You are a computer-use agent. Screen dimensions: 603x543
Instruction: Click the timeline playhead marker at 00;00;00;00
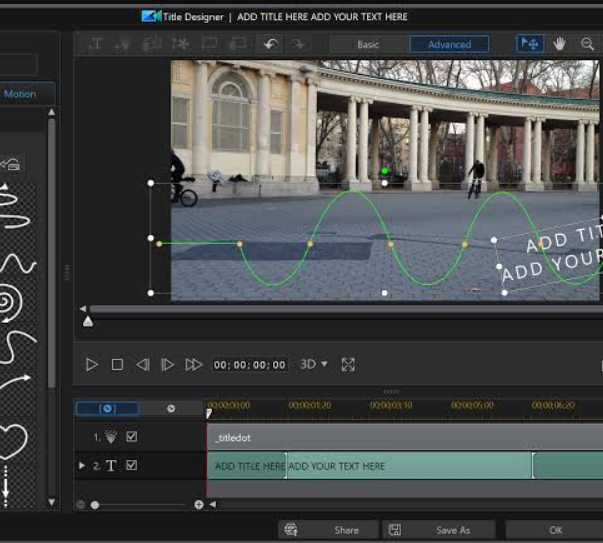tap(209, 414)
